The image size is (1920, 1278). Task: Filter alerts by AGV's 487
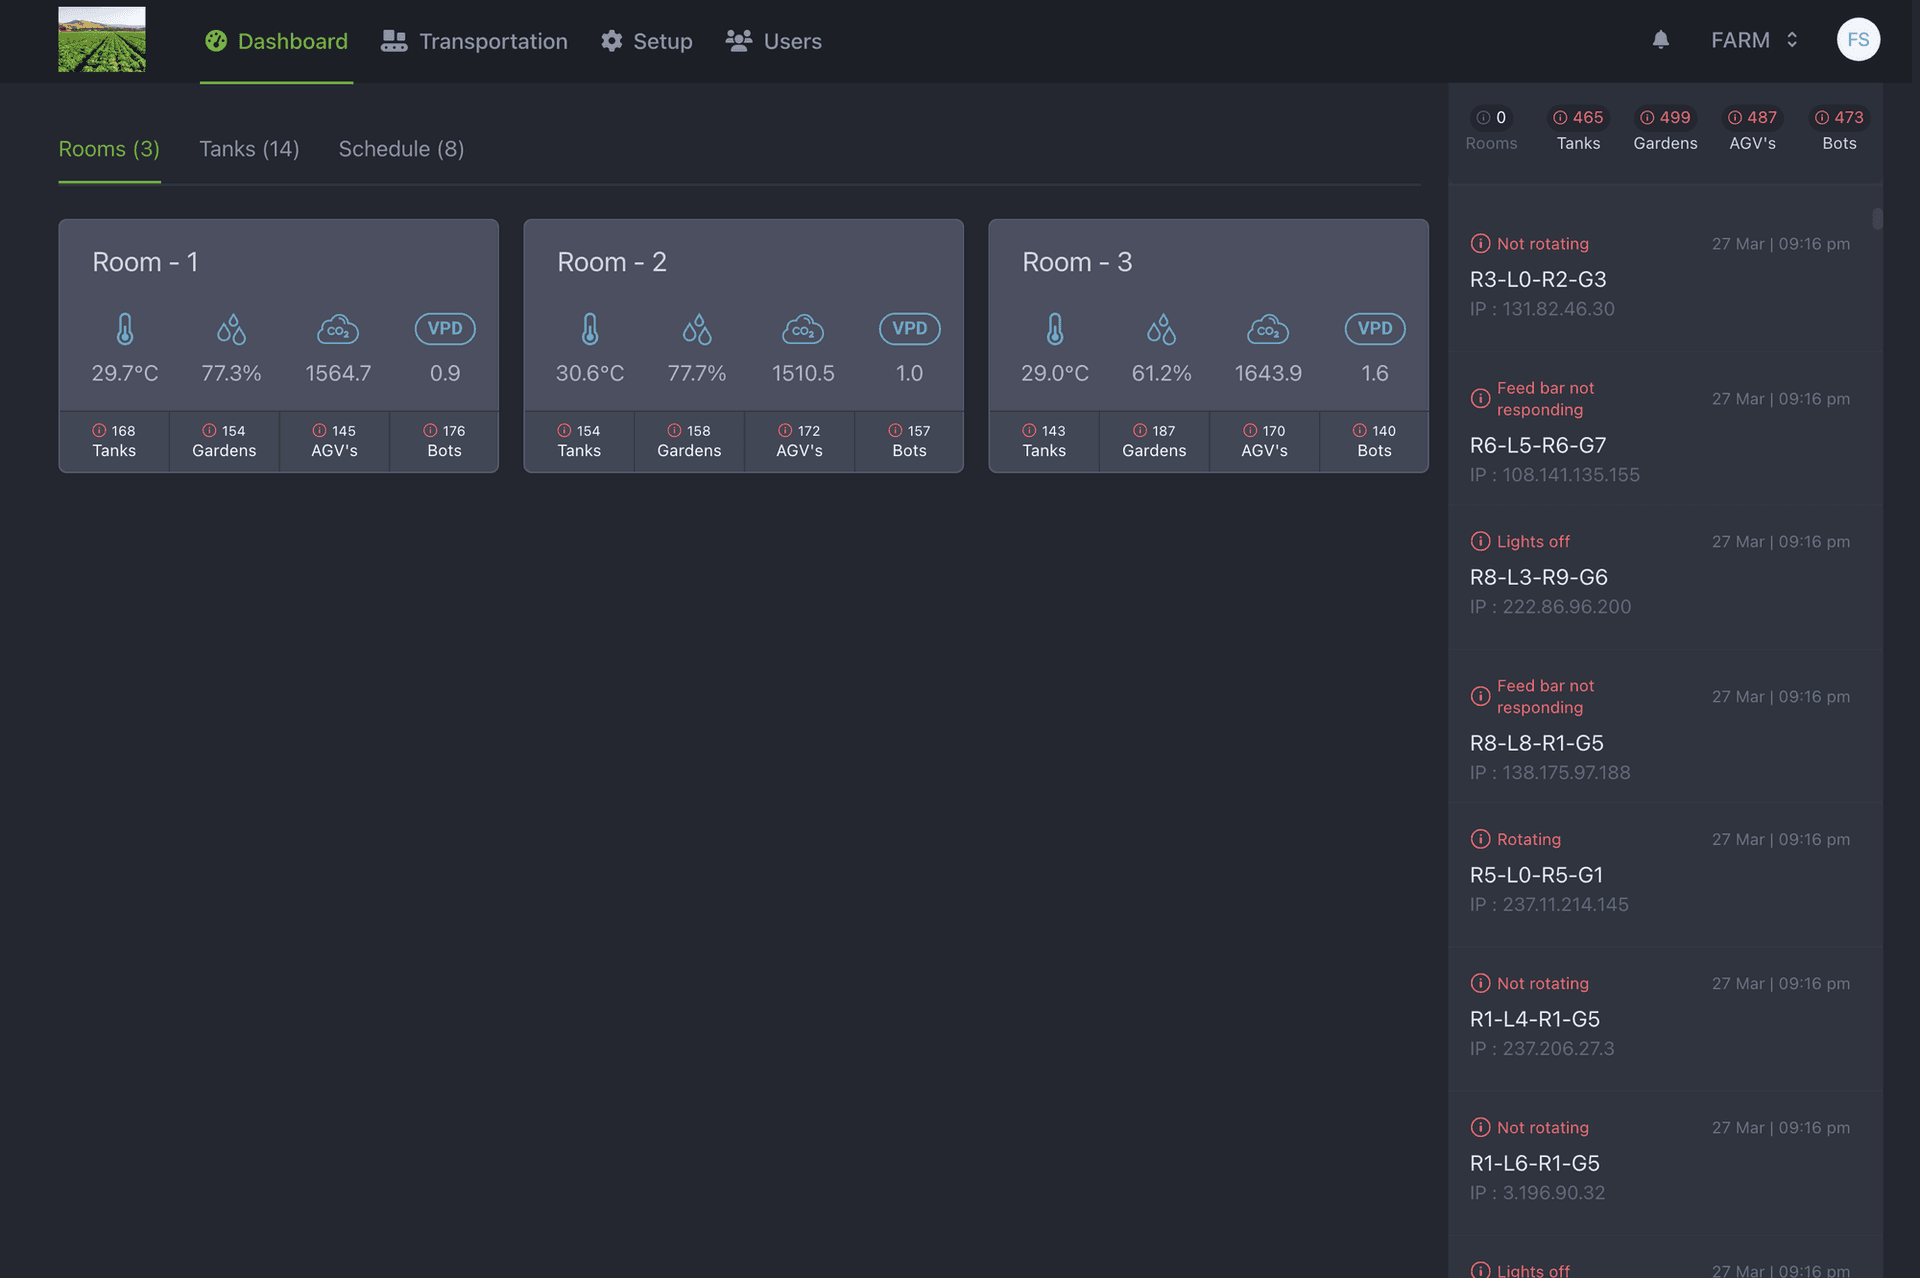coord(1752,129)
